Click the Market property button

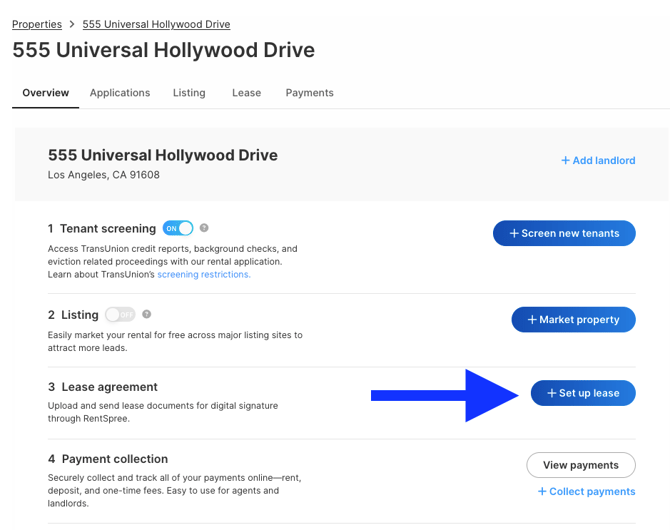click(573, 320)
